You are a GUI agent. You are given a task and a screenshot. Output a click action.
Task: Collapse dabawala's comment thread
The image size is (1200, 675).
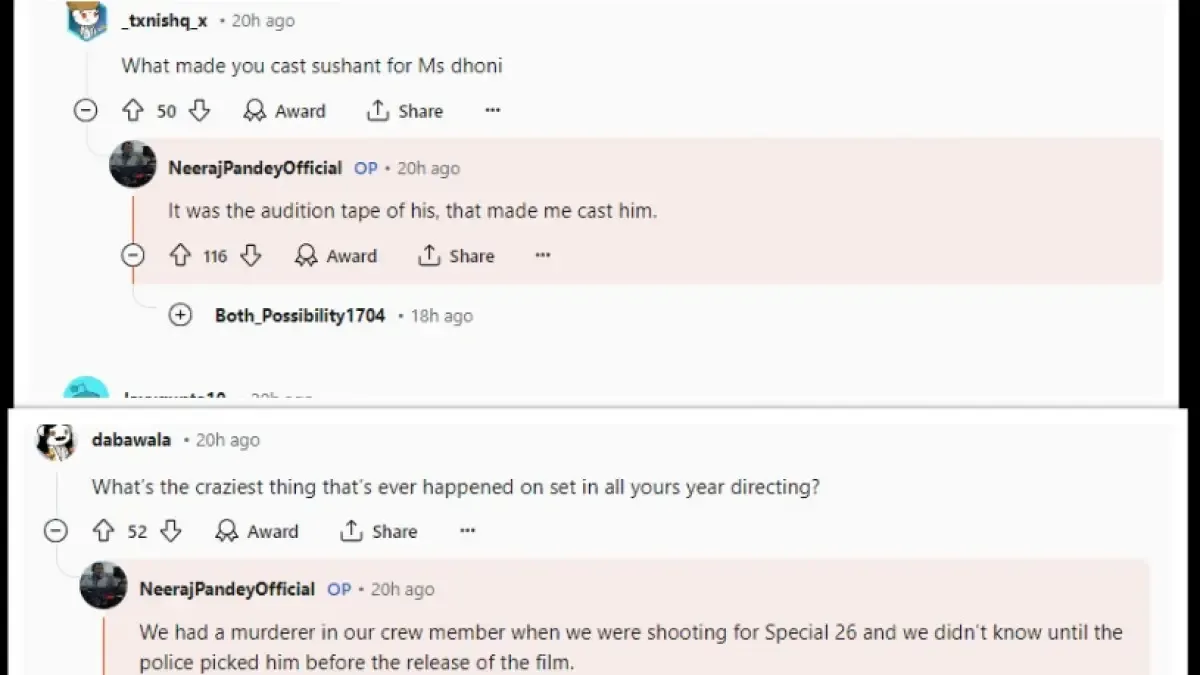tap(56, 531)
